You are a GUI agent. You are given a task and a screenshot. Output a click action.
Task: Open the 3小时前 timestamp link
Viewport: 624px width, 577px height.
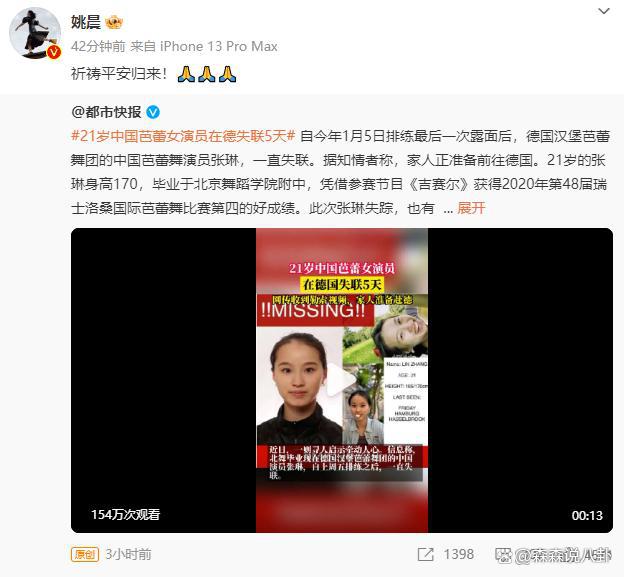pyautogui.click(x=128, y=554)
